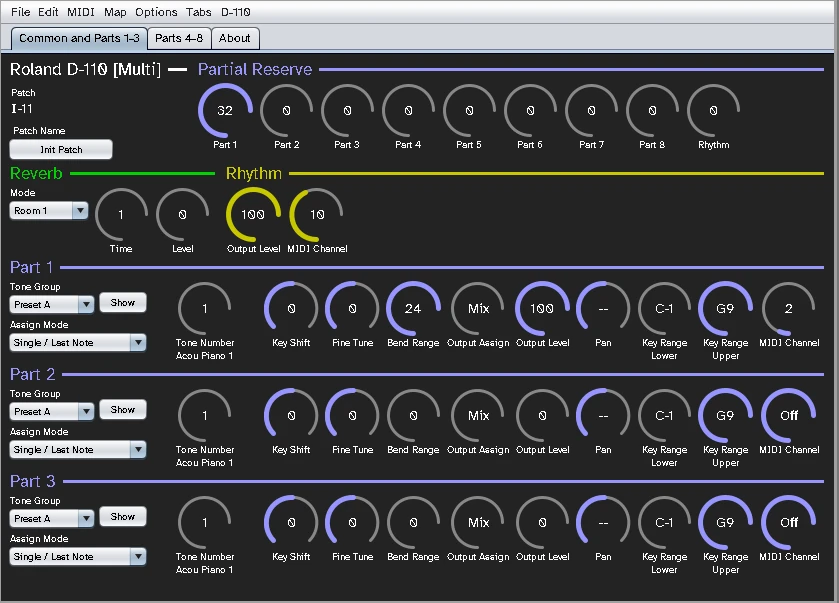Viewport: 839px width, 603px height.
Task: Open the Part 3 Tone Group dropdown
Action: tap(52, 518)
